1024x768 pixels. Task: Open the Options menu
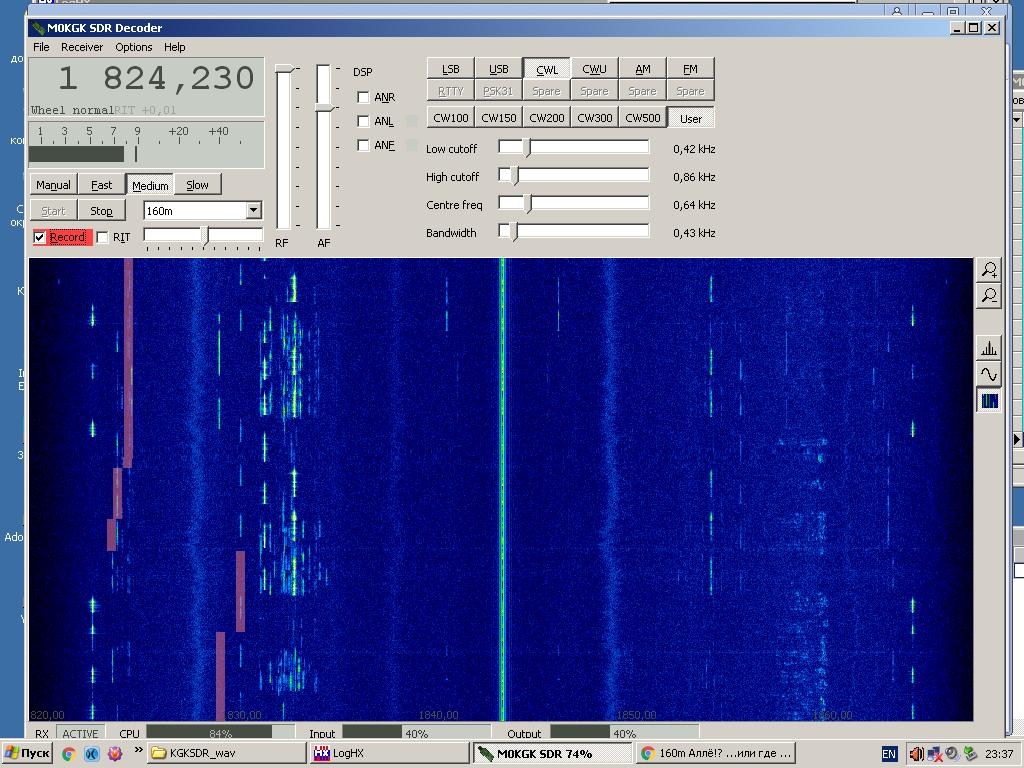coord(133,47)
